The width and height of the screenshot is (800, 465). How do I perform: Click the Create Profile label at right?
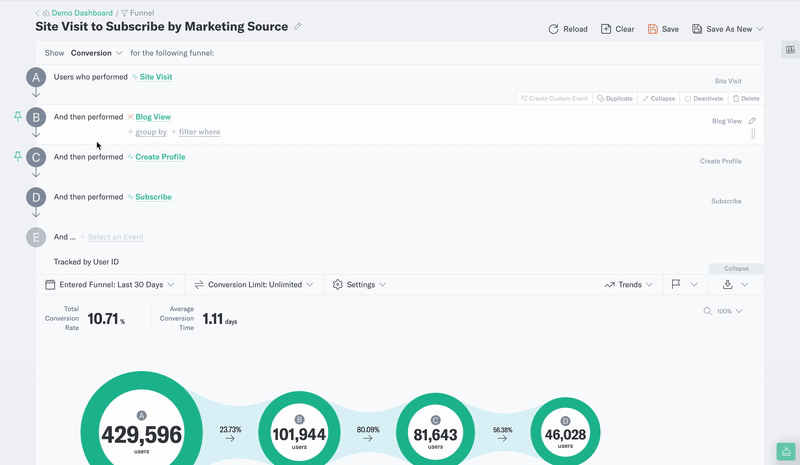720,161
